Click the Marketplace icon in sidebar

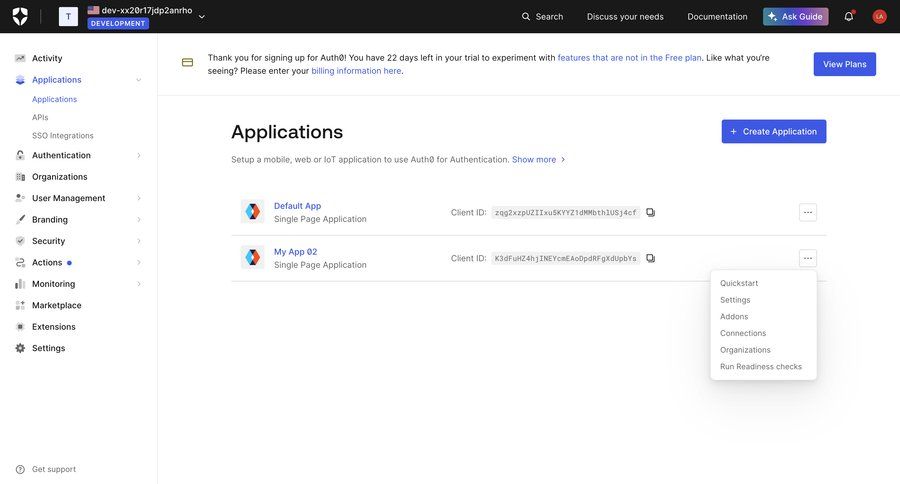(x=20, y=305)
